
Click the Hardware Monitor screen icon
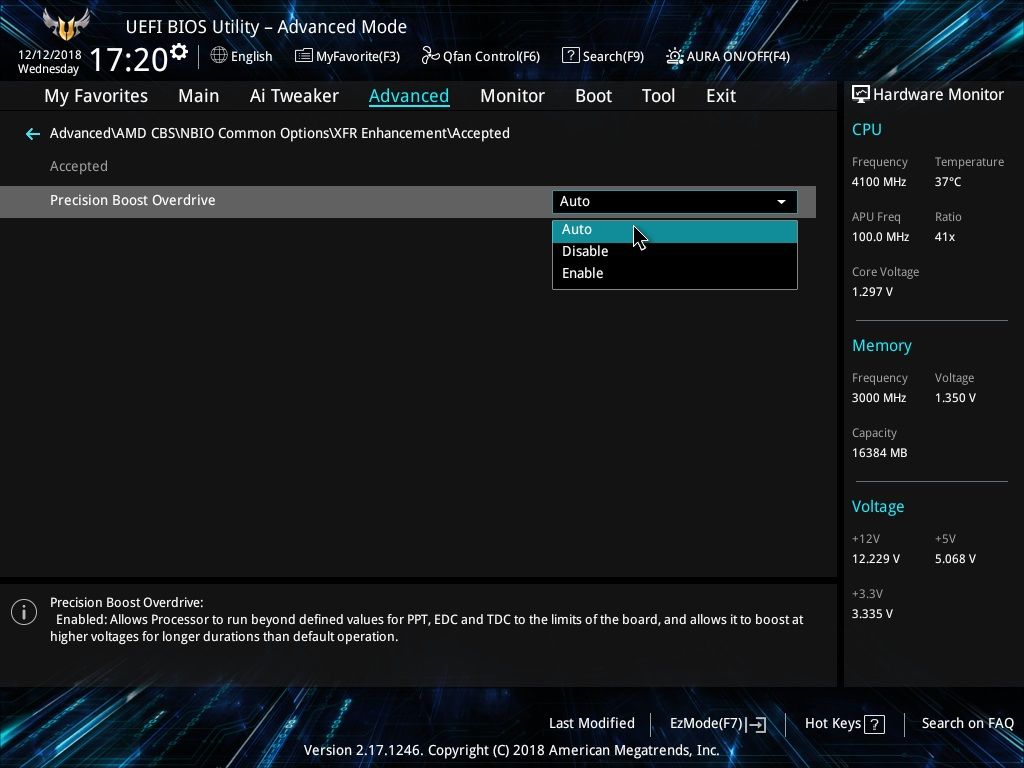point(861,95)
